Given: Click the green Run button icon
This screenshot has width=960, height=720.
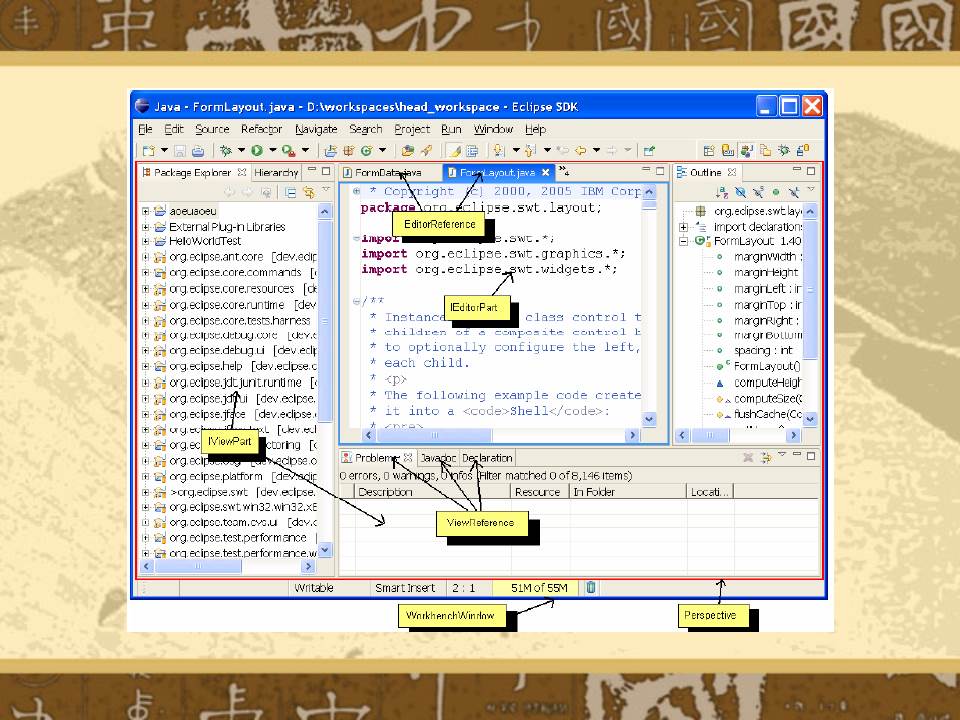Looking at the screenshot, I should point(257,151).
